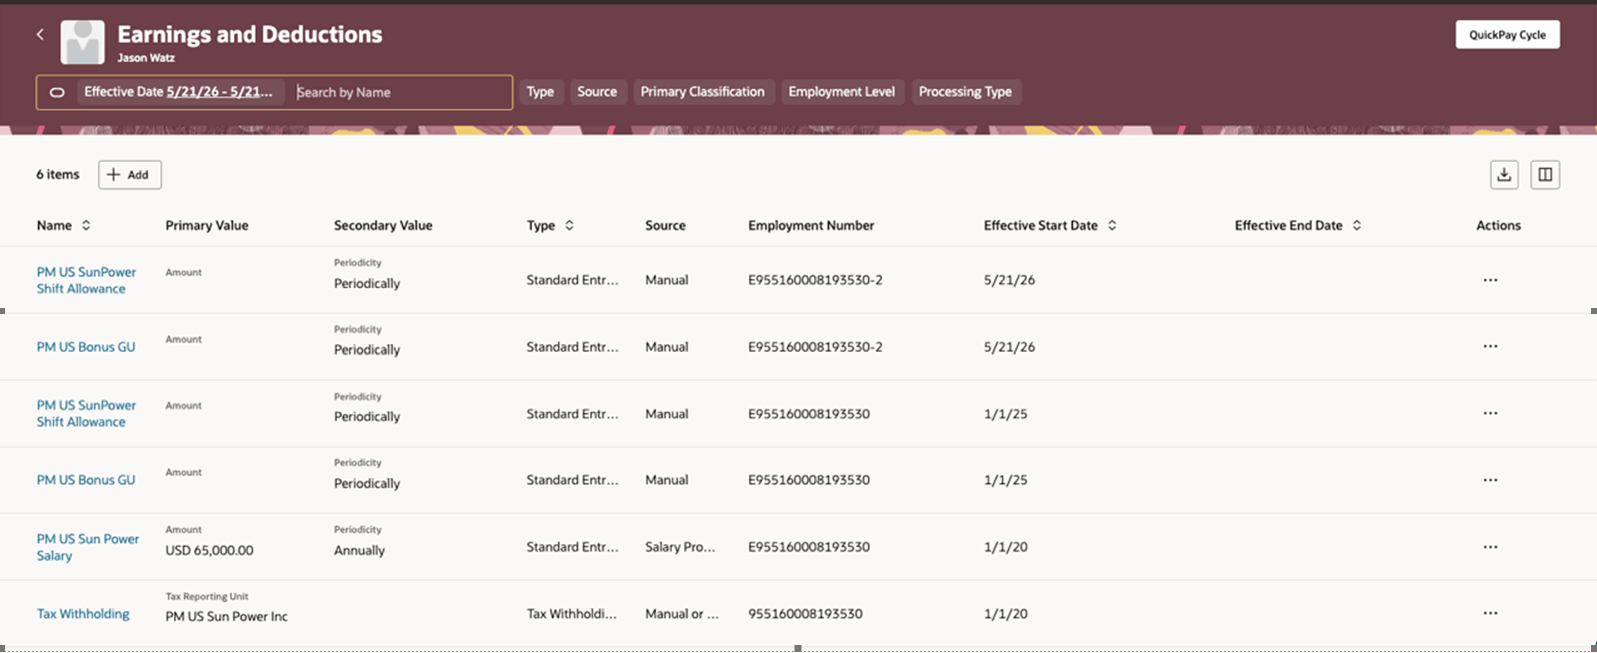Sort by Name column arrows
The width and height of the screenshot is (1597, 653).
click(x=86, y=225)
